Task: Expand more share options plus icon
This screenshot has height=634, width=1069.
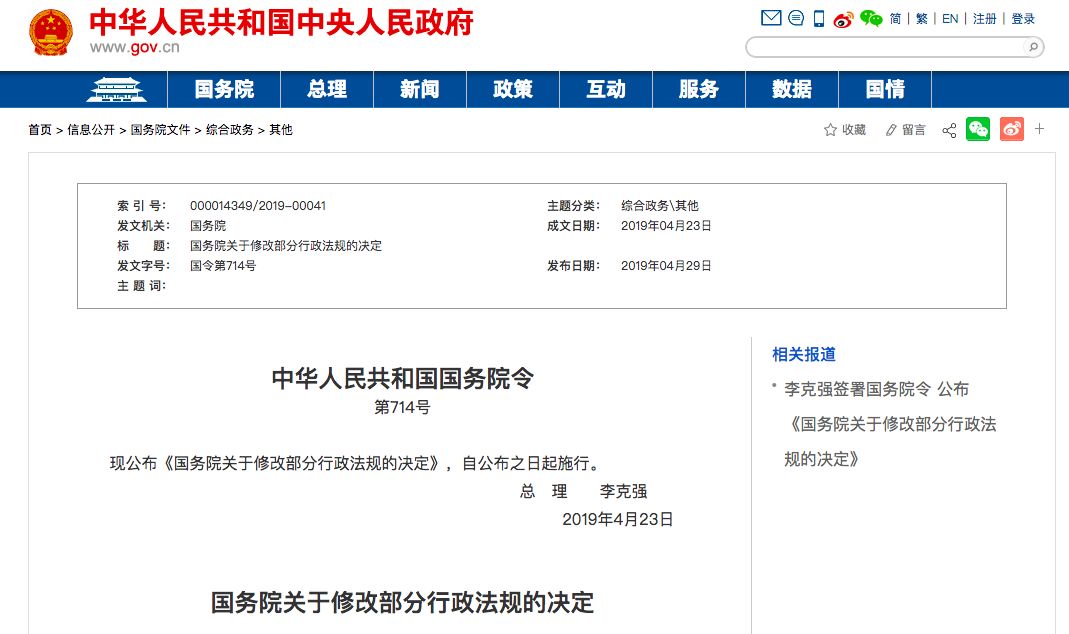Action: (1039, 128)
